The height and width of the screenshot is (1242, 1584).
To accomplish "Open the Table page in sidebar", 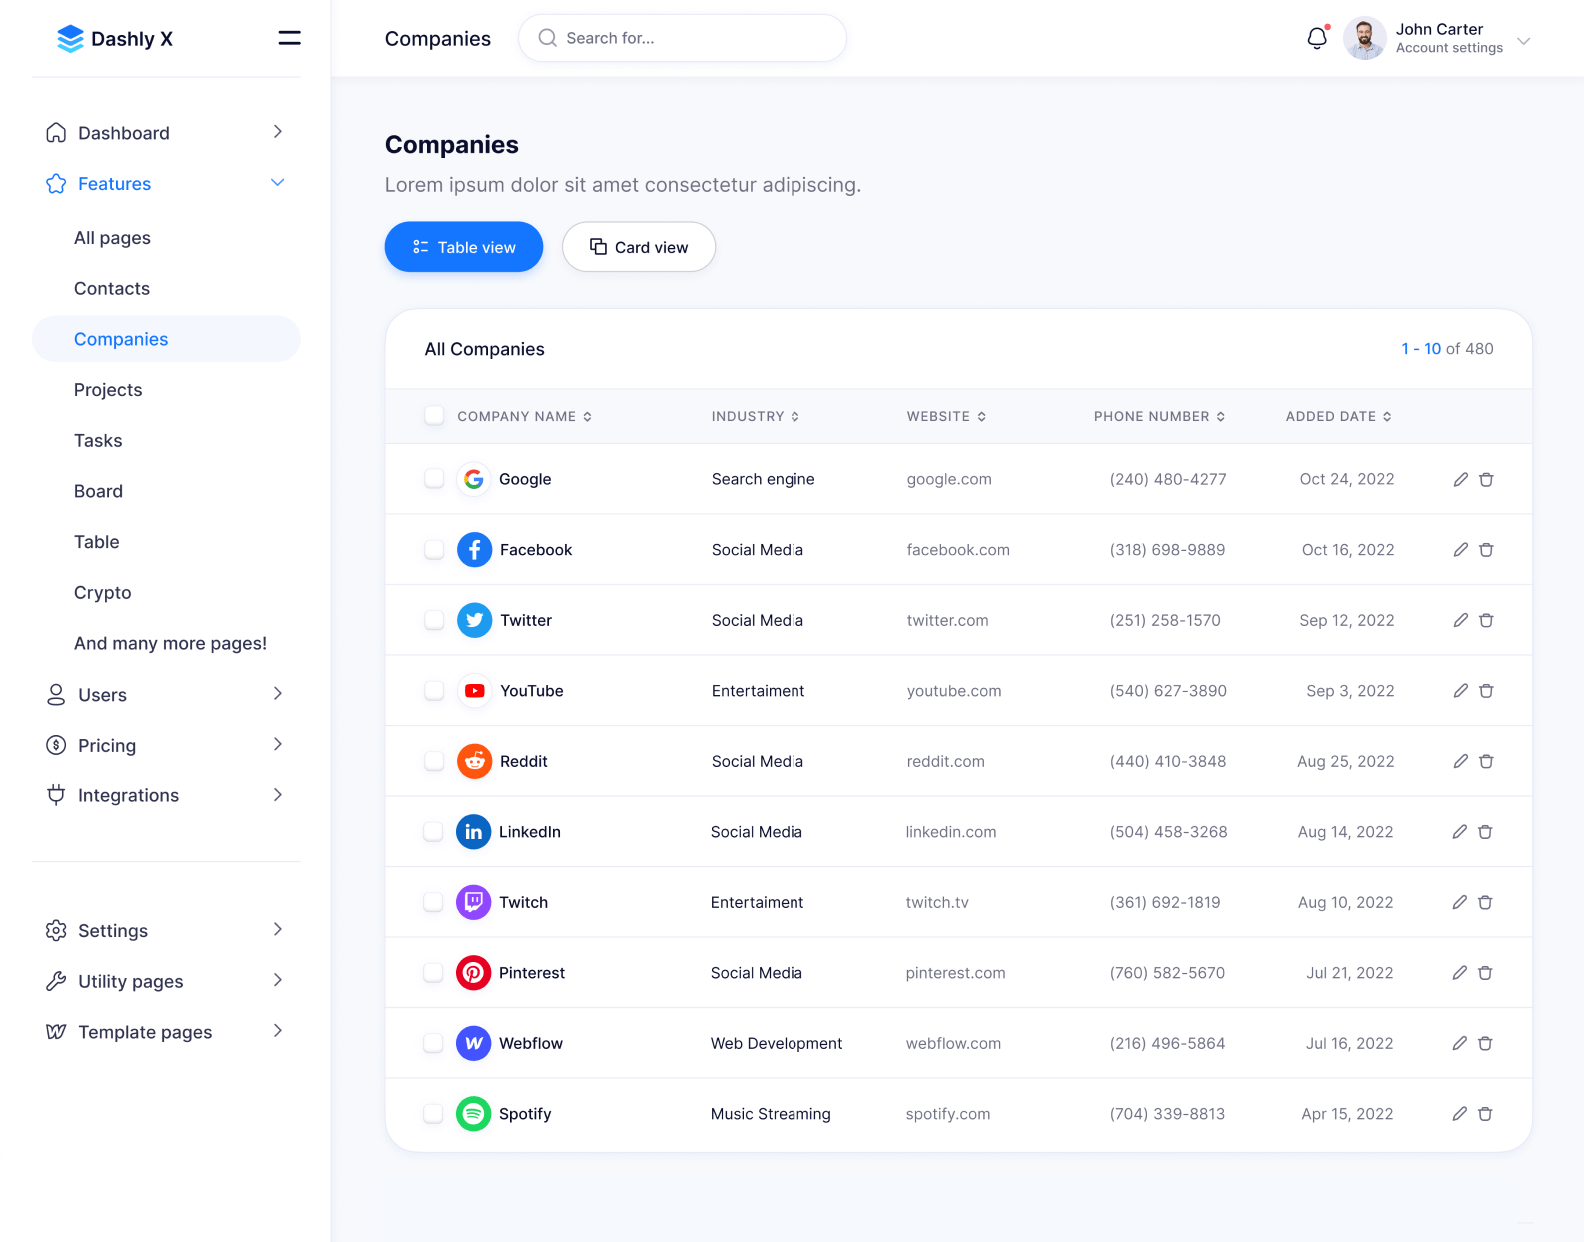I will [97, 542].
